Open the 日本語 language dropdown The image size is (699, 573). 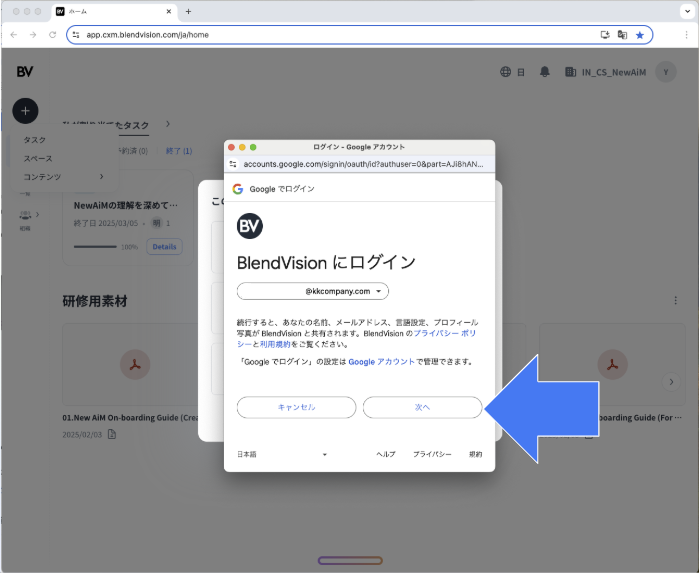pyautogui.click(x=282, y=454)
